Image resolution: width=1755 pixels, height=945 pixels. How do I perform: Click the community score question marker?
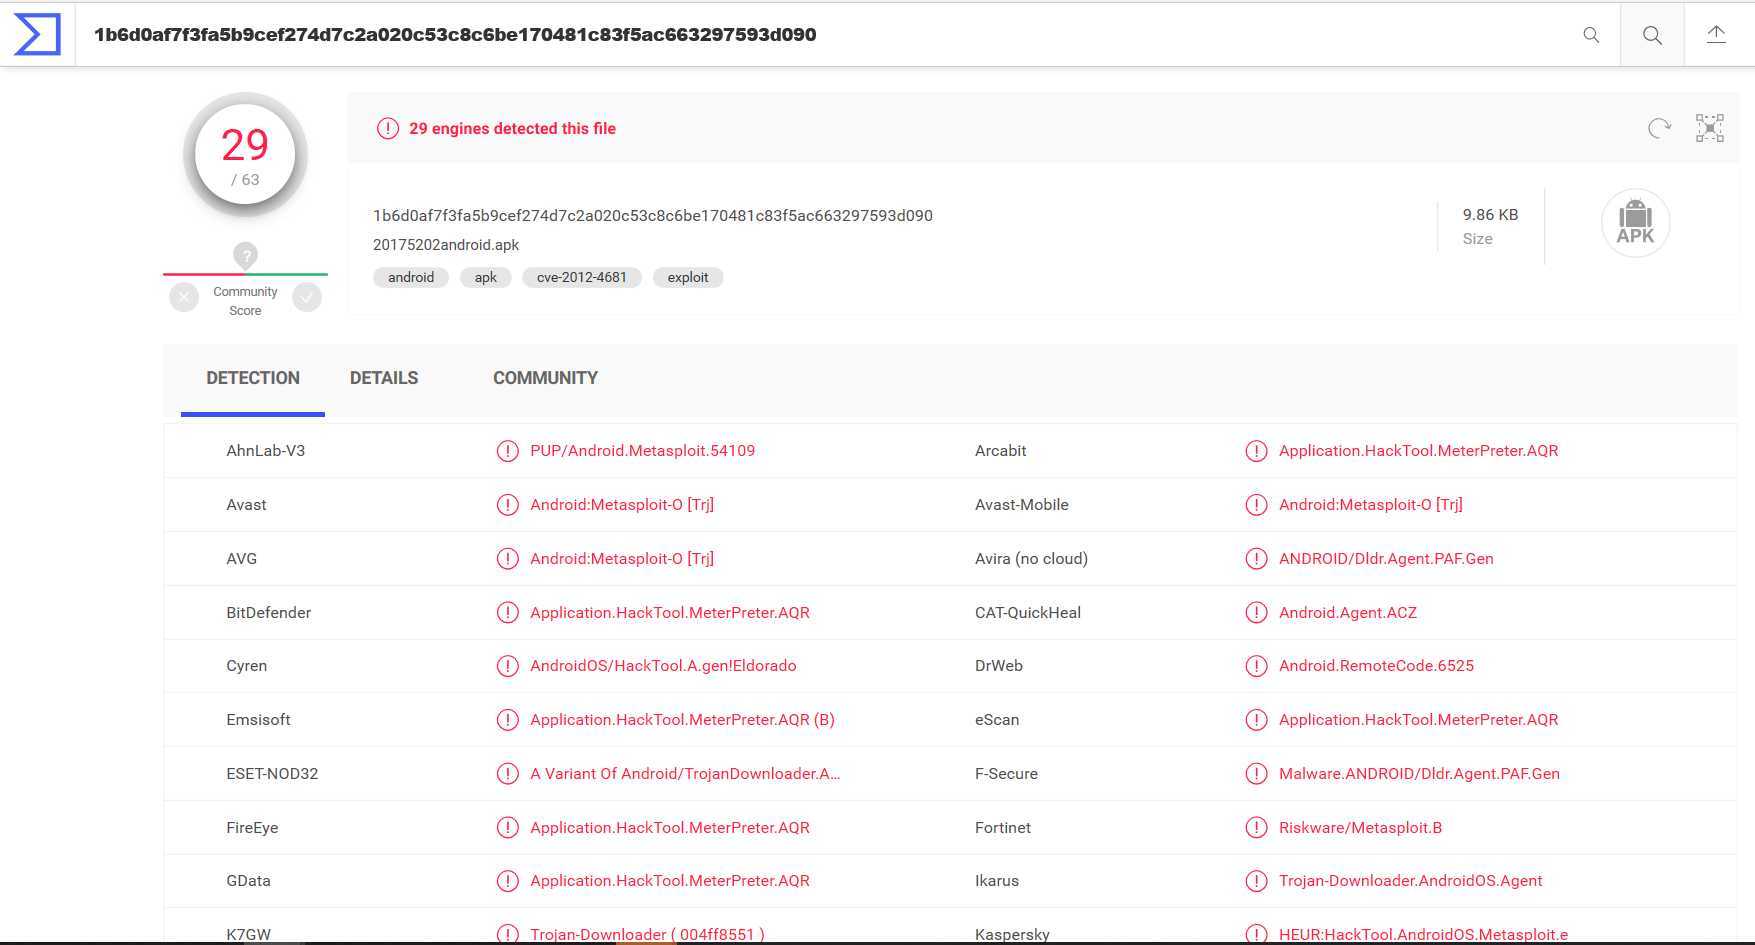pyautogui.click(x=245, y=256)
